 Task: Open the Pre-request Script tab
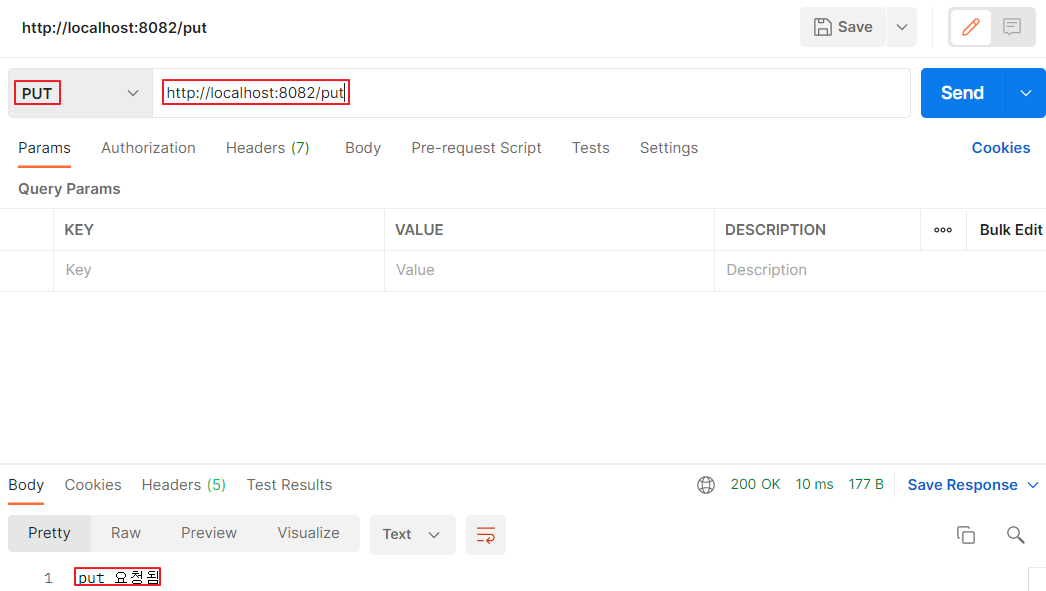476,148
